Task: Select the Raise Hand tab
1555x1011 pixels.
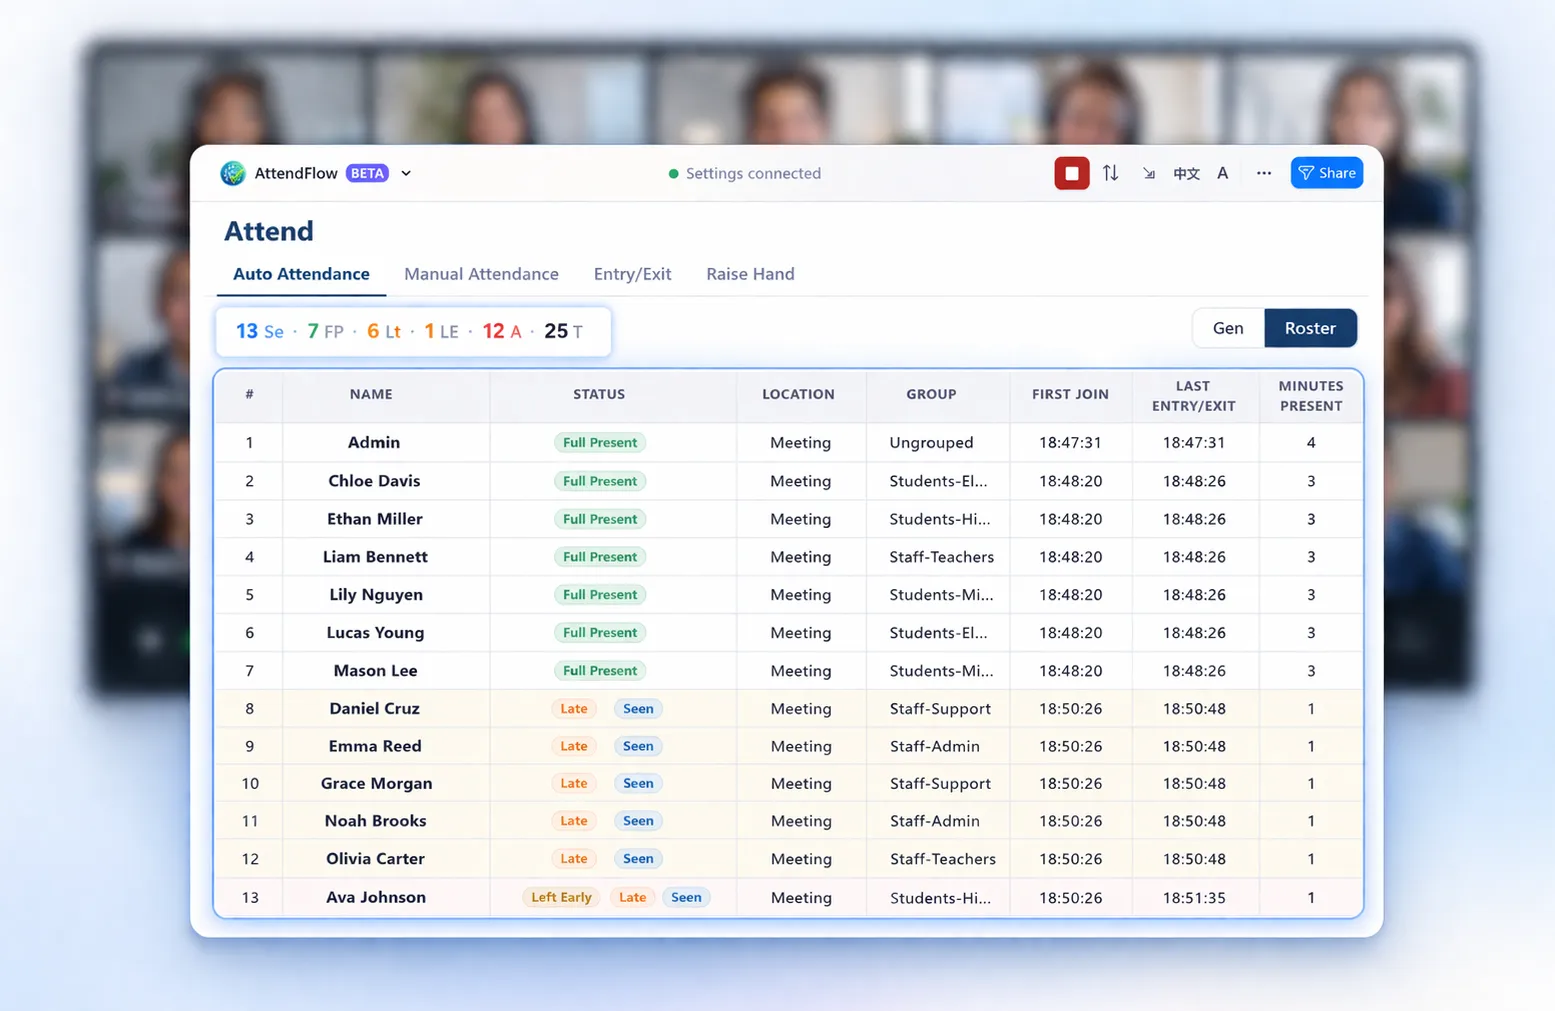Action: pos(749,273)
